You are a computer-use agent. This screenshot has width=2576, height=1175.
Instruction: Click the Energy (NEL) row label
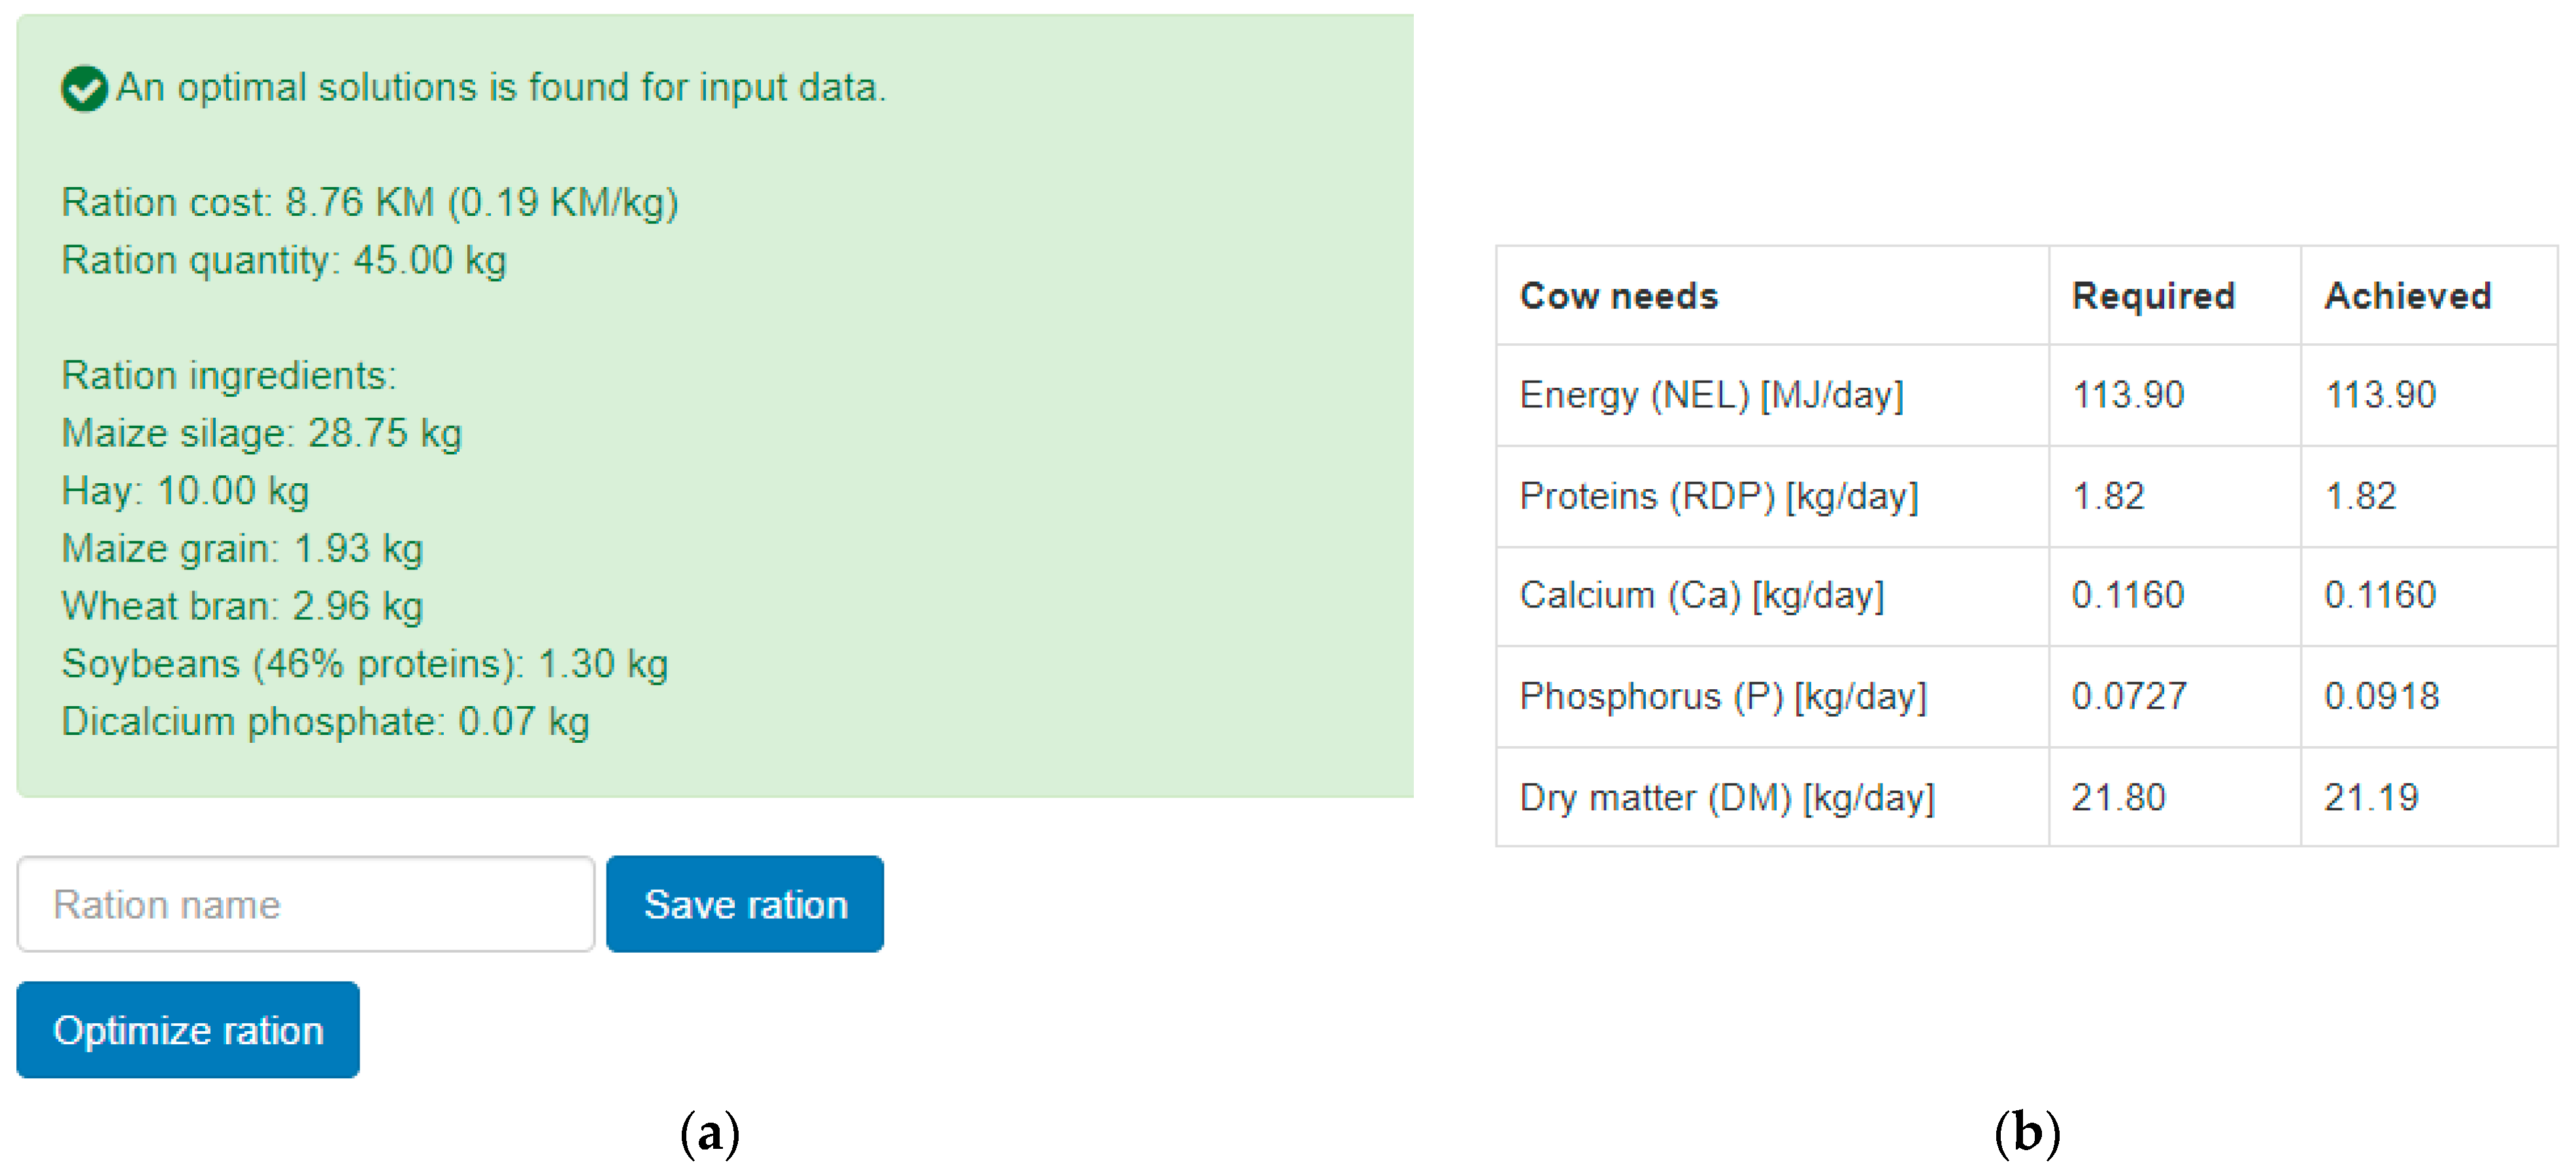tap(1711, 395)
